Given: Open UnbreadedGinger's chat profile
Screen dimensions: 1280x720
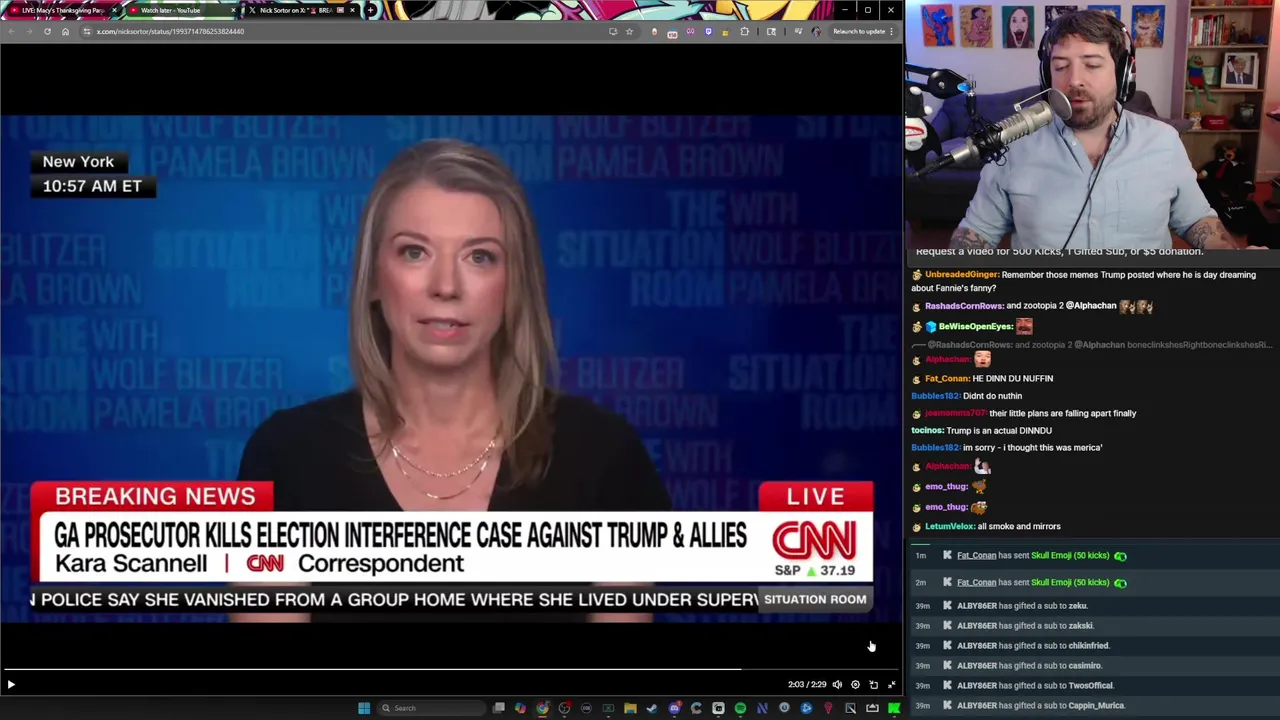Looking at the screenshot, I should 961,275.
